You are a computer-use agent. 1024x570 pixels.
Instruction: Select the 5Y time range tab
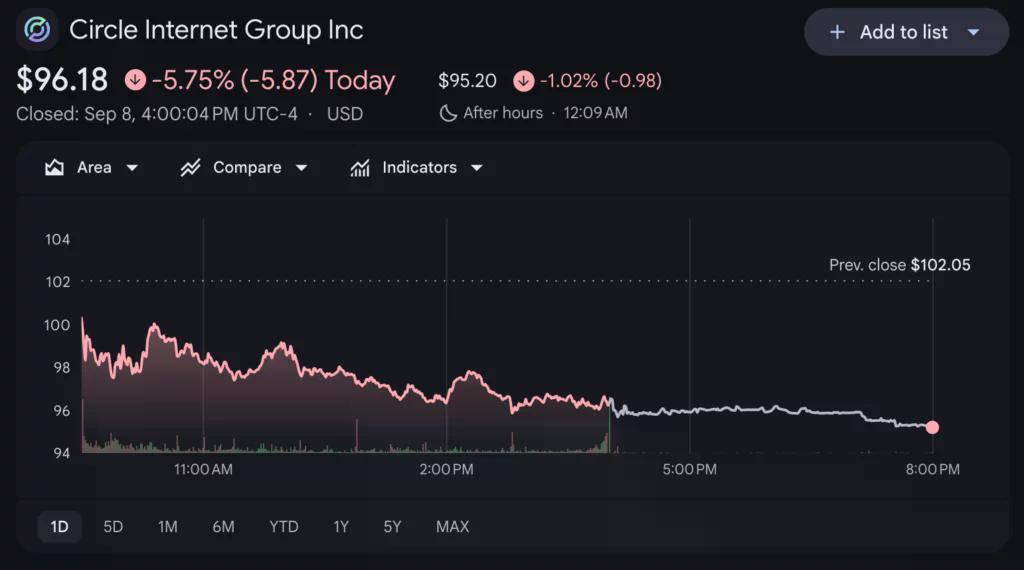pos(392,527)
